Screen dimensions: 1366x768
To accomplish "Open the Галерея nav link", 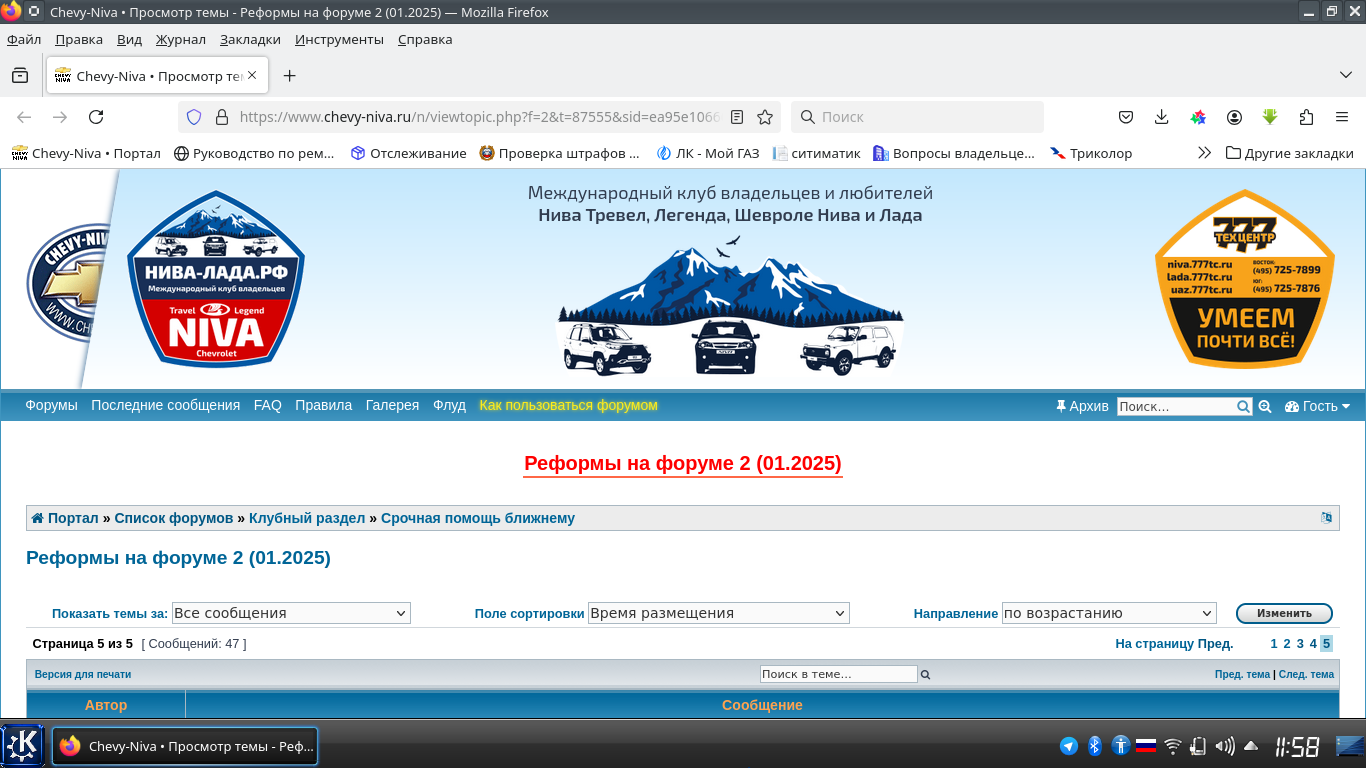I will [x=392, y=405].
